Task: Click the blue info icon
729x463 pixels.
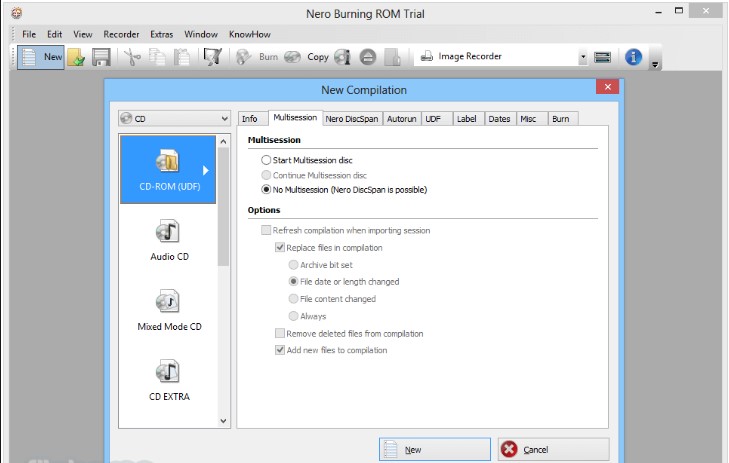Action: coord(633,57)
